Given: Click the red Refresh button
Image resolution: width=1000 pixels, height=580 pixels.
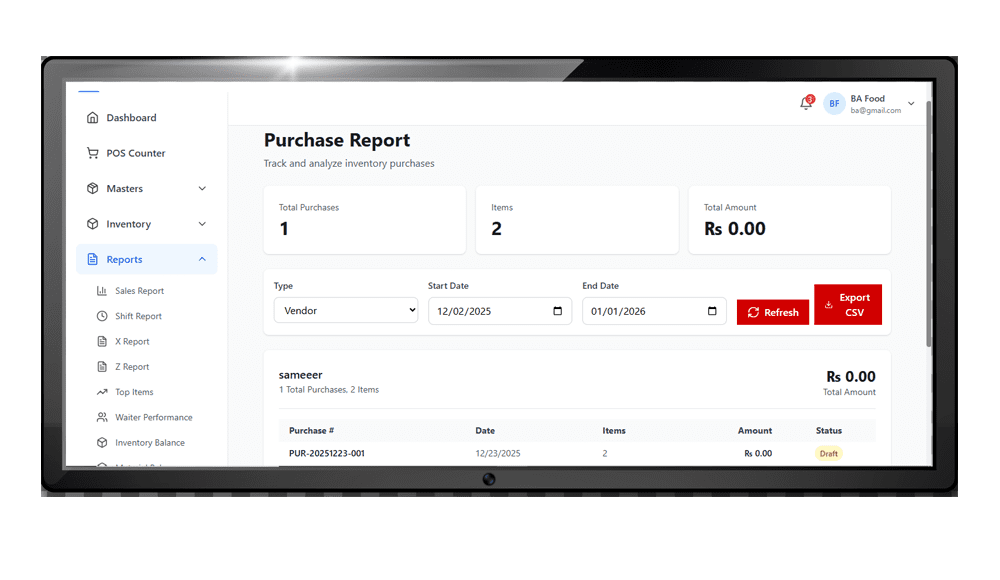Looking at the screenshot, I should tap(773, 312).
